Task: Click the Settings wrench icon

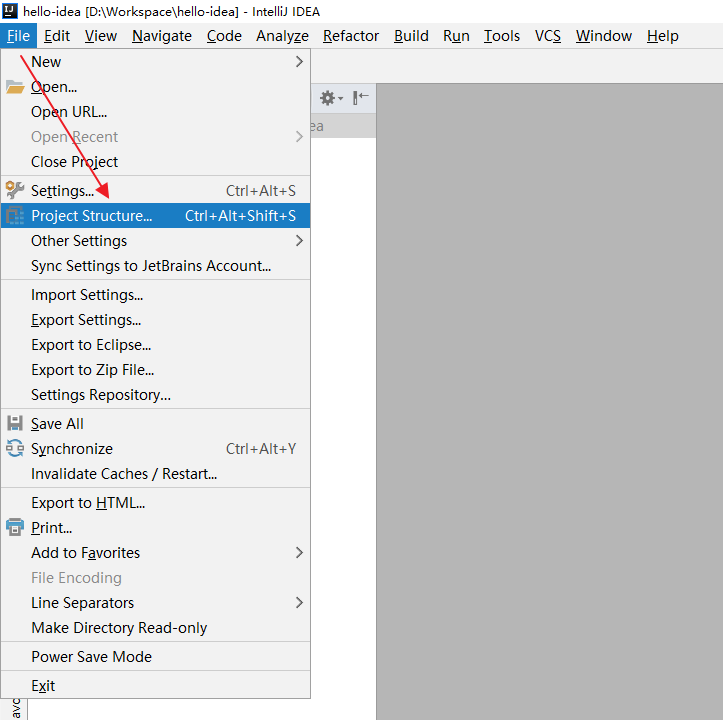Action: click(x=15, y=190)
